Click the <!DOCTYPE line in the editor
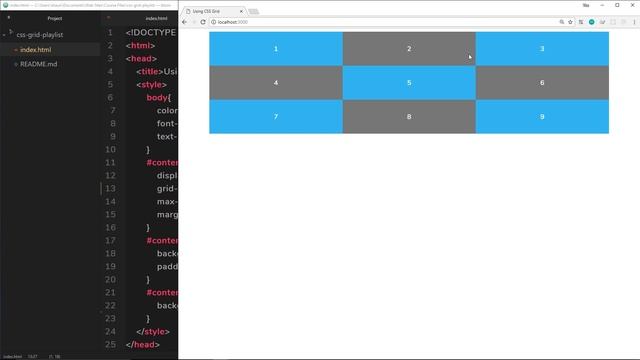640x360 pixels. 151,33
